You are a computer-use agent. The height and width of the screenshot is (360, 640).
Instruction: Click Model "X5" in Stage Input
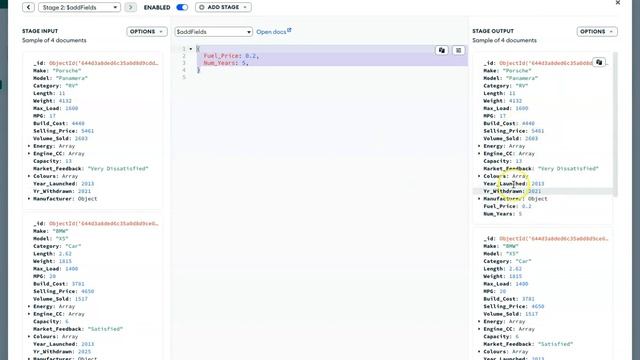pos(51,238)
